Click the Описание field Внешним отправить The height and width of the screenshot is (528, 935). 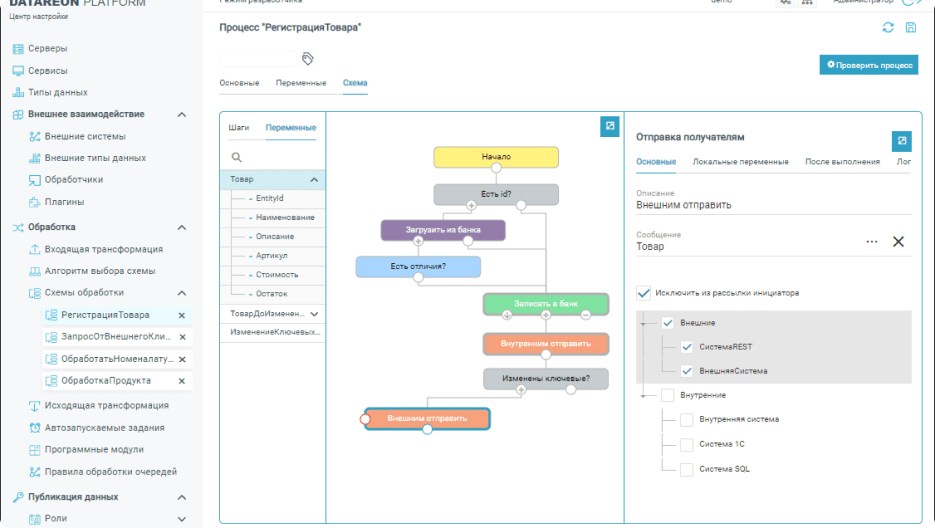(773, 205)
